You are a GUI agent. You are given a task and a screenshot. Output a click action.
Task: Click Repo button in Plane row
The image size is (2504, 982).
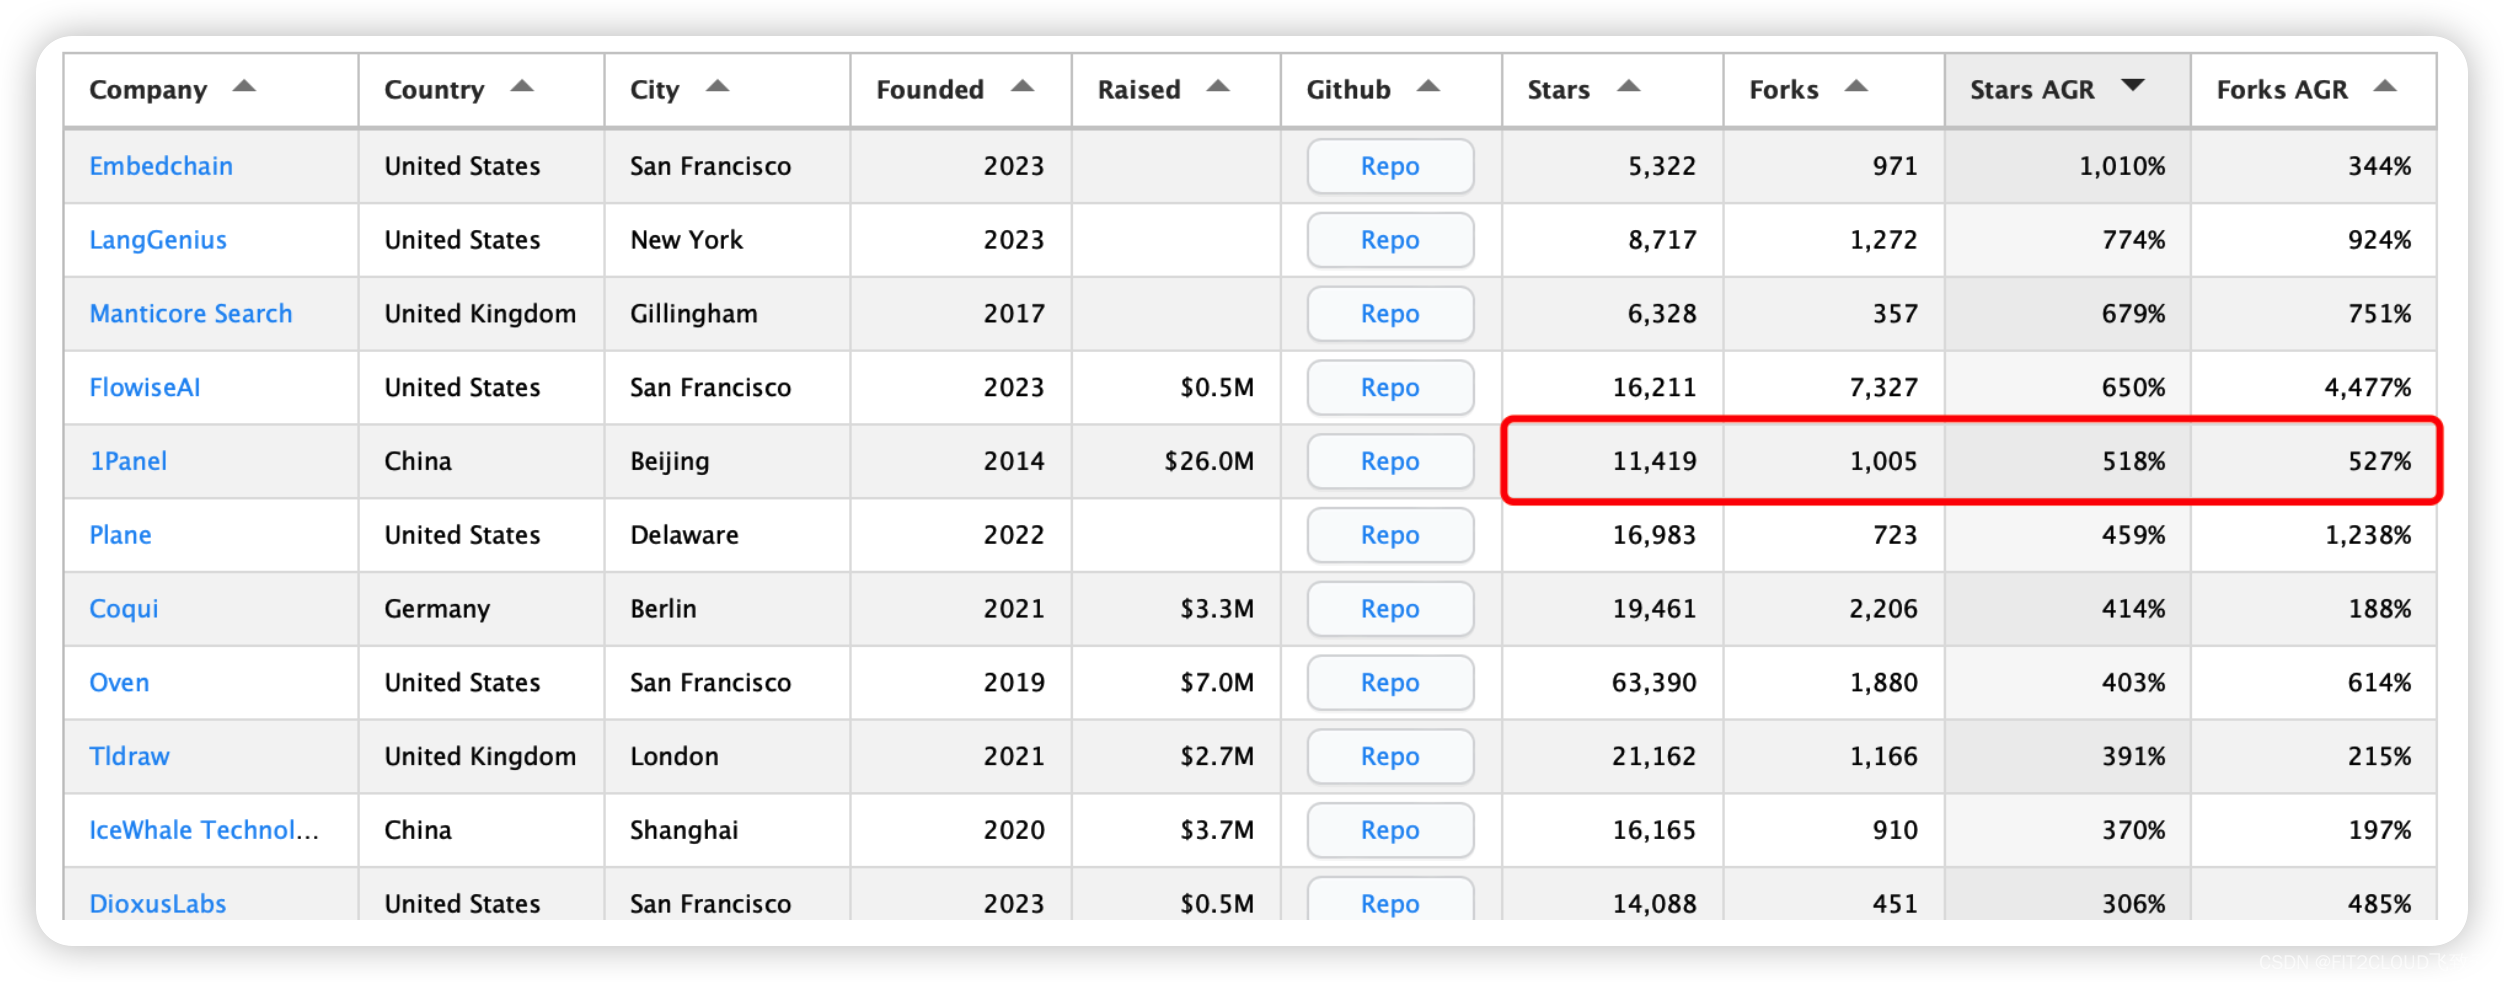pyautogui.click(x=1390, y=535)
